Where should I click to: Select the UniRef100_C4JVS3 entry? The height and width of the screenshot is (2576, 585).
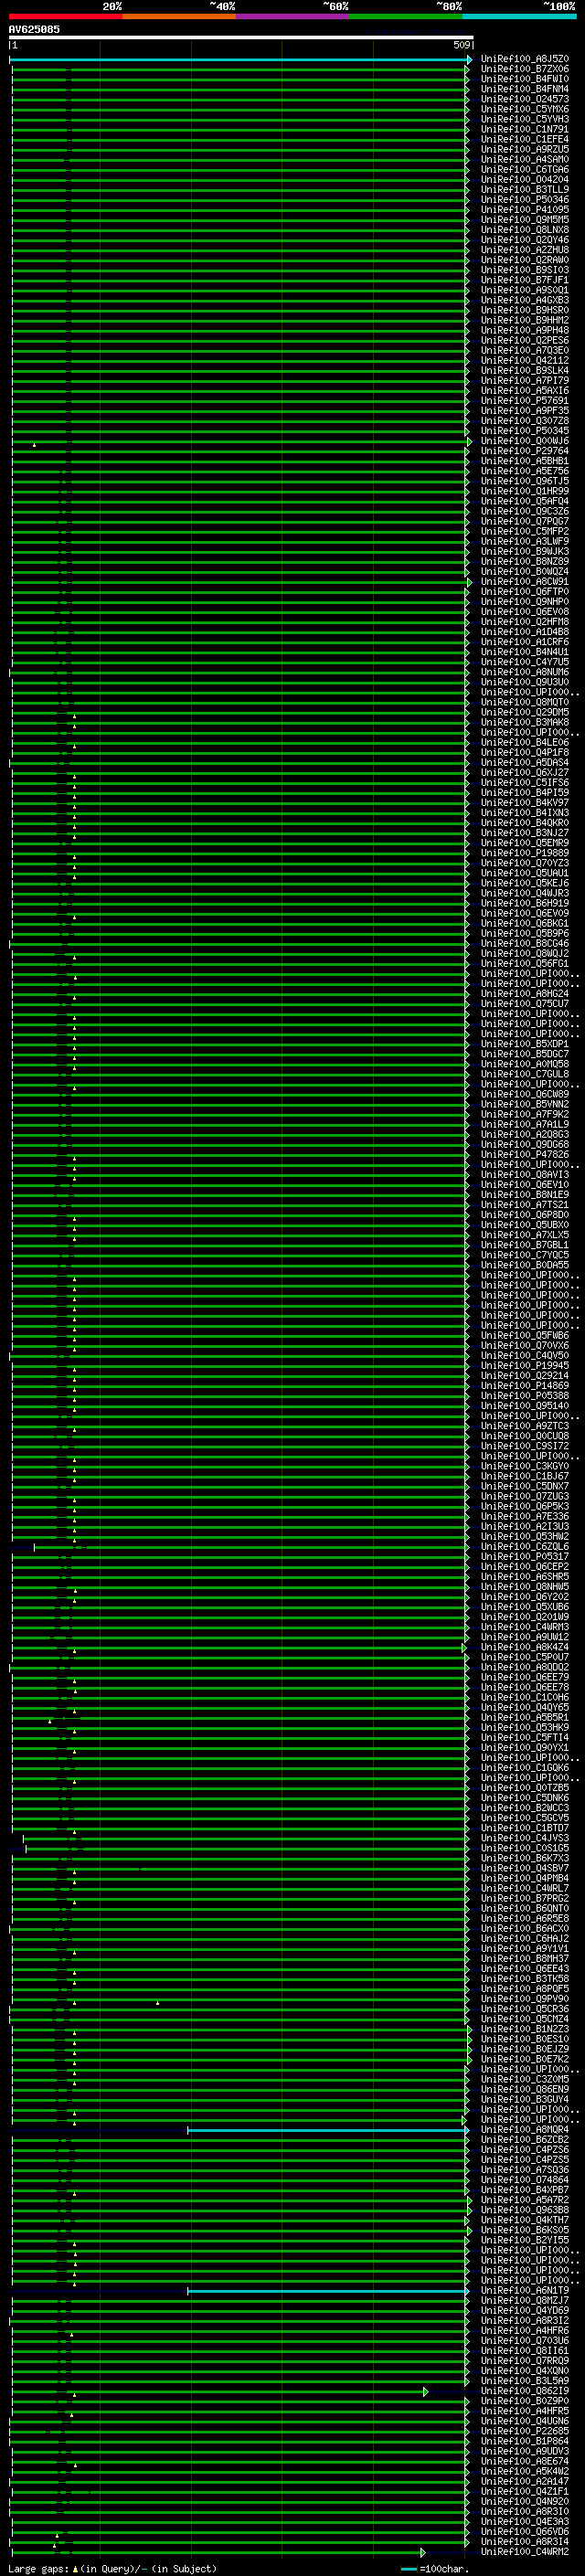[x=525, y=1838]
